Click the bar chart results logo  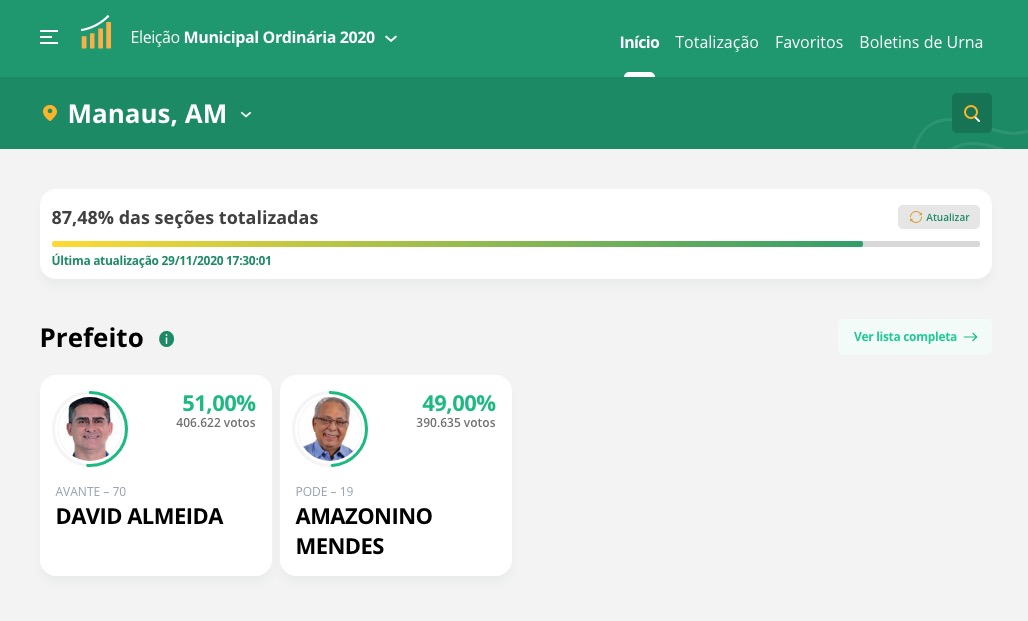click(96, 31)
